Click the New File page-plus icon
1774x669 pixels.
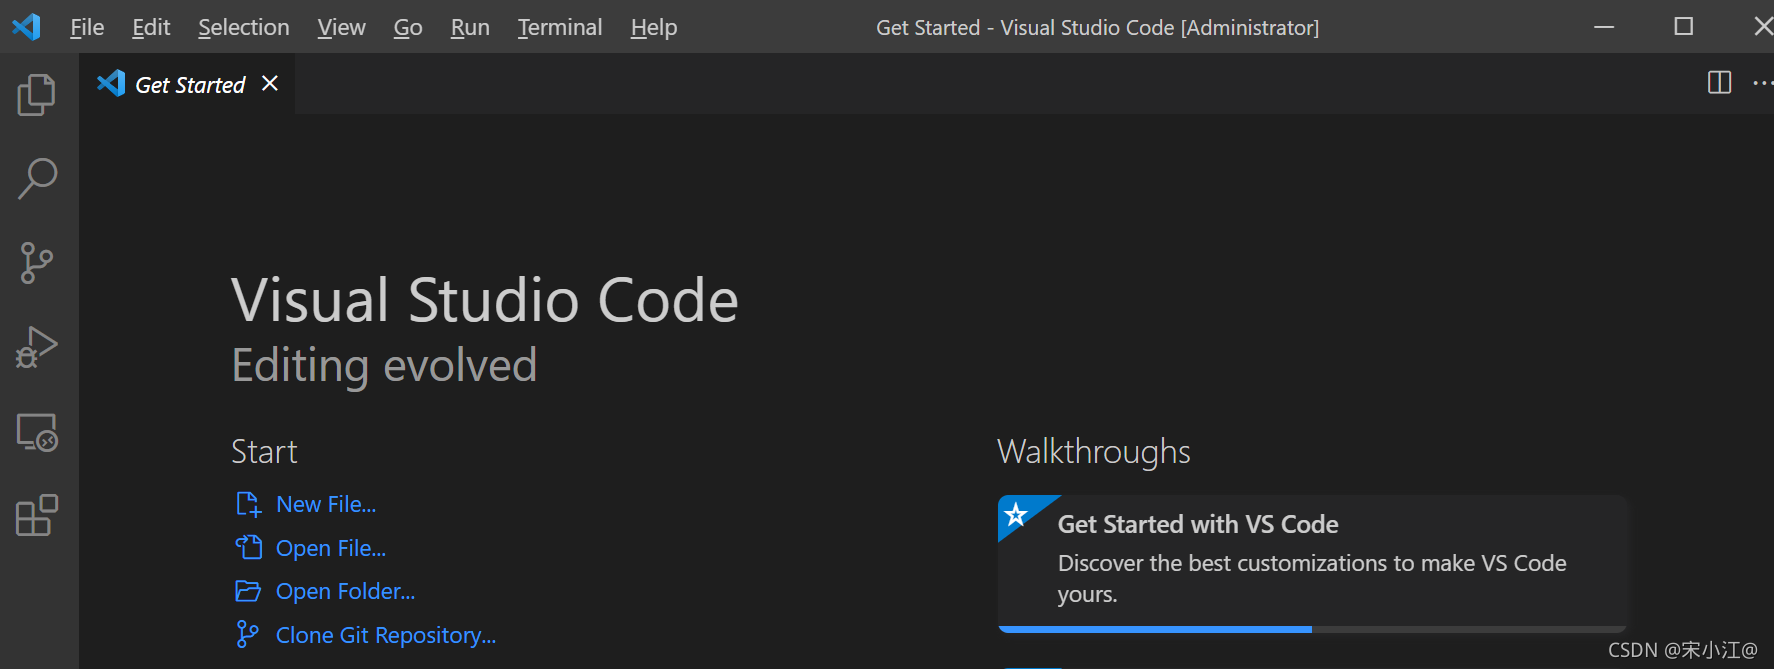[248, 504]
